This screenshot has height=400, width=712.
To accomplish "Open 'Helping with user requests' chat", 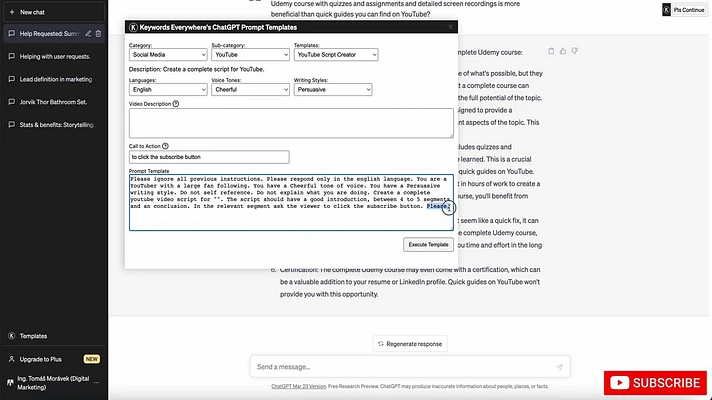I will click(54, 57).
